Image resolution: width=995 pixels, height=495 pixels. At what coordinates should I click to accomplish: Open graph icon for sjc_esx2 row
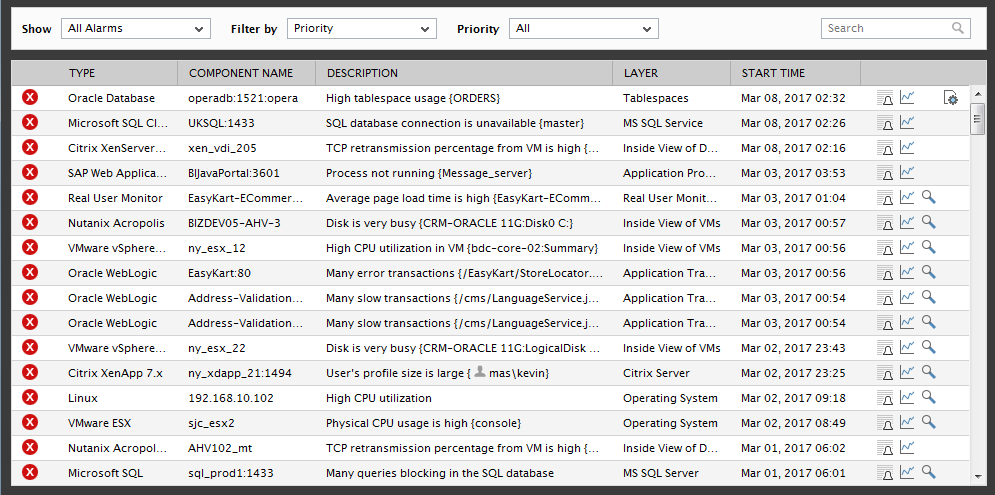907,422
